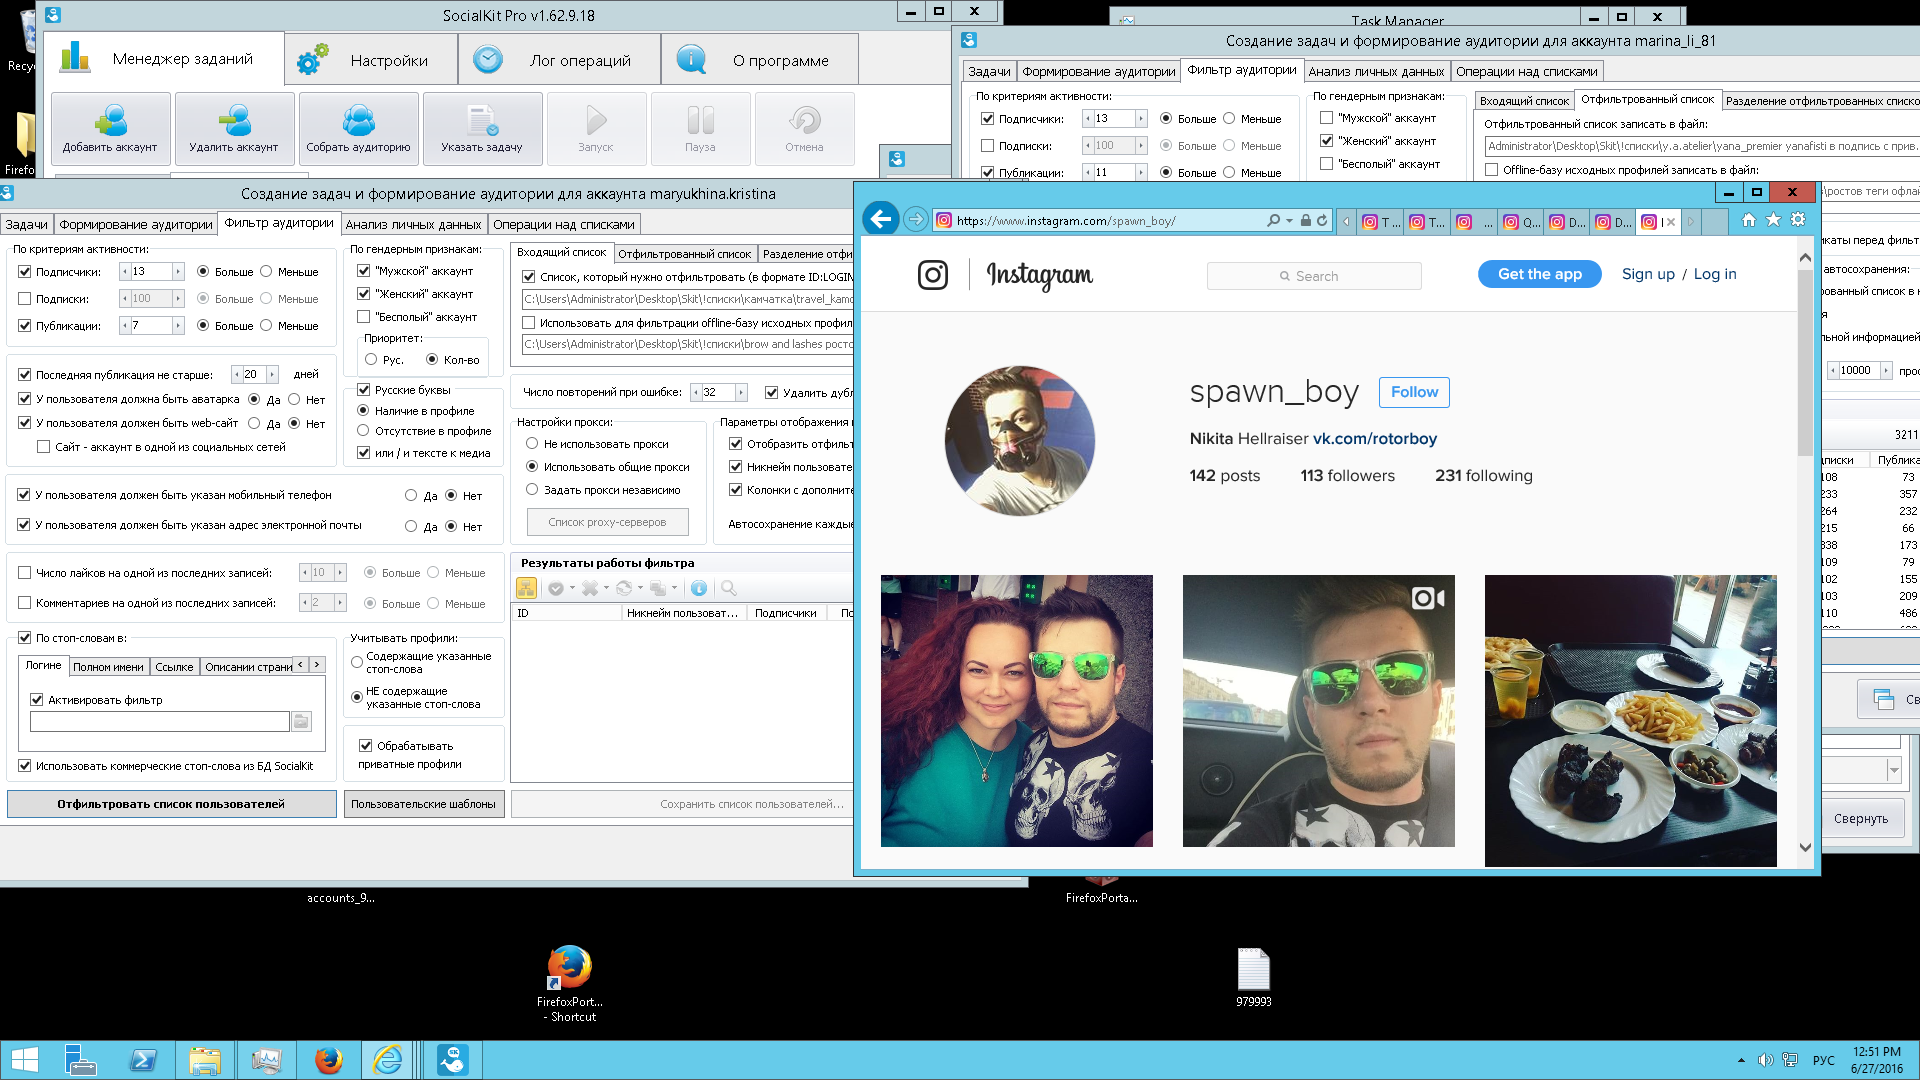Click 'Пользовательские шаблоны' button
This screenshot has width=1920, height=1080.
(423, 804)
